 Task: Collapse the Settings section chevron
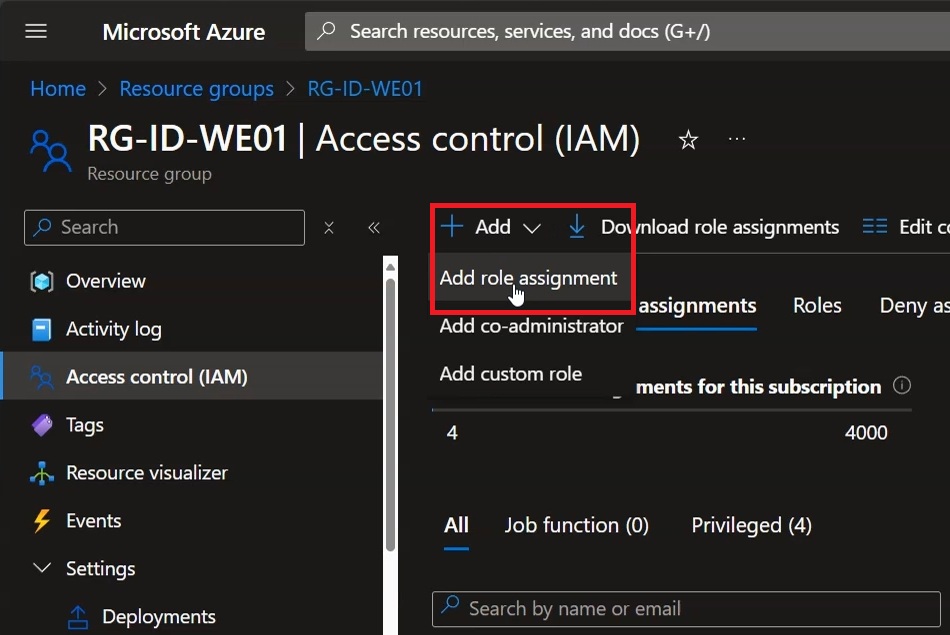[x=42, y=568]
